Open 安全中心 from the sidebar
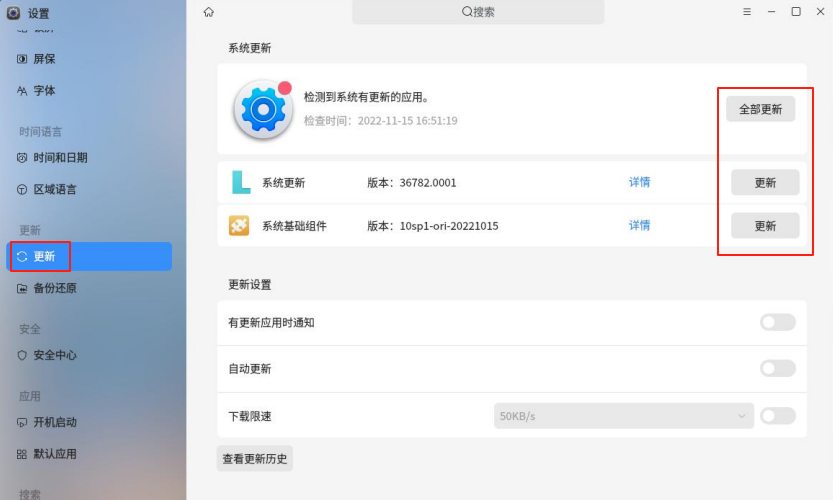 pyautogui.click(x=54, y=355)
